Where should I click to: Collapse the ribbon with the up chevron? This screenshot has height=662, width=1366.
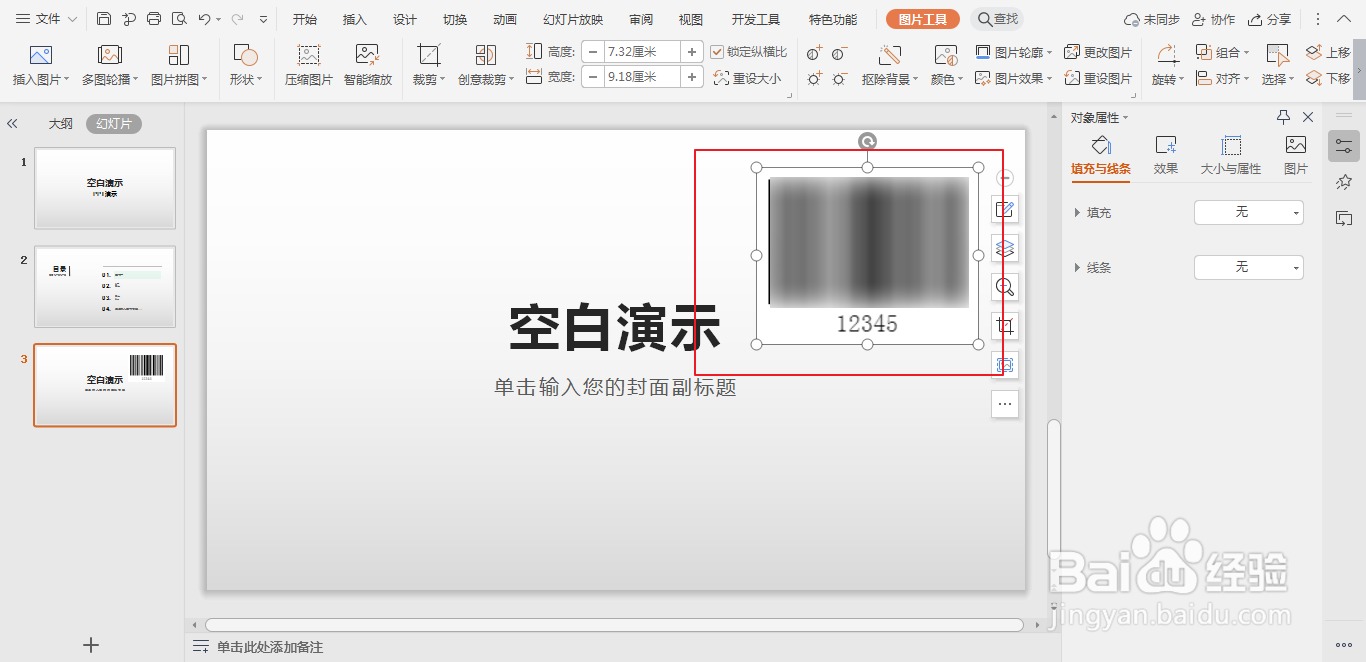point(1346,19)
